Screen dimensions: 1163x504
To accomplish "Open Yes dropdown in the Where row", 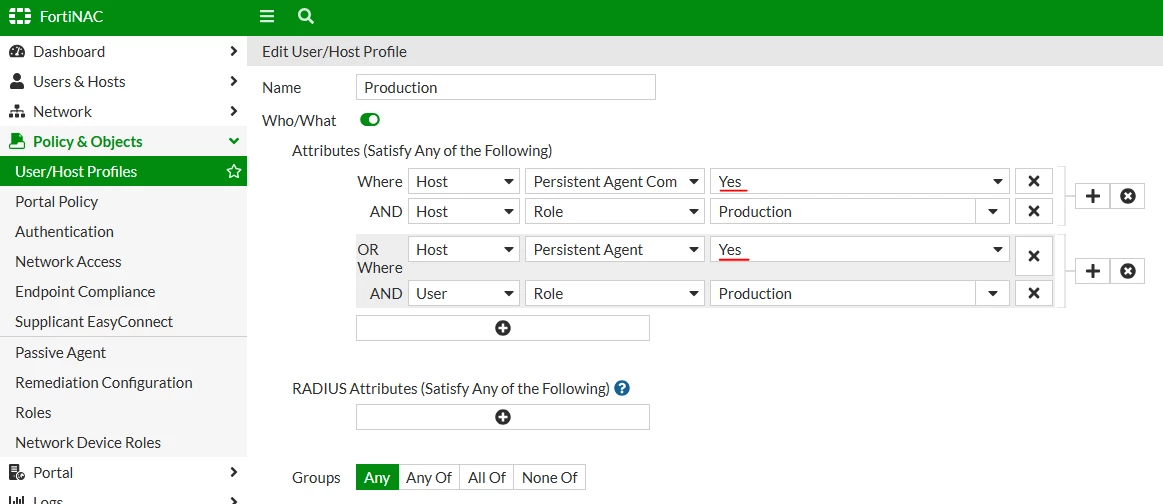I will tap(860, 182).
